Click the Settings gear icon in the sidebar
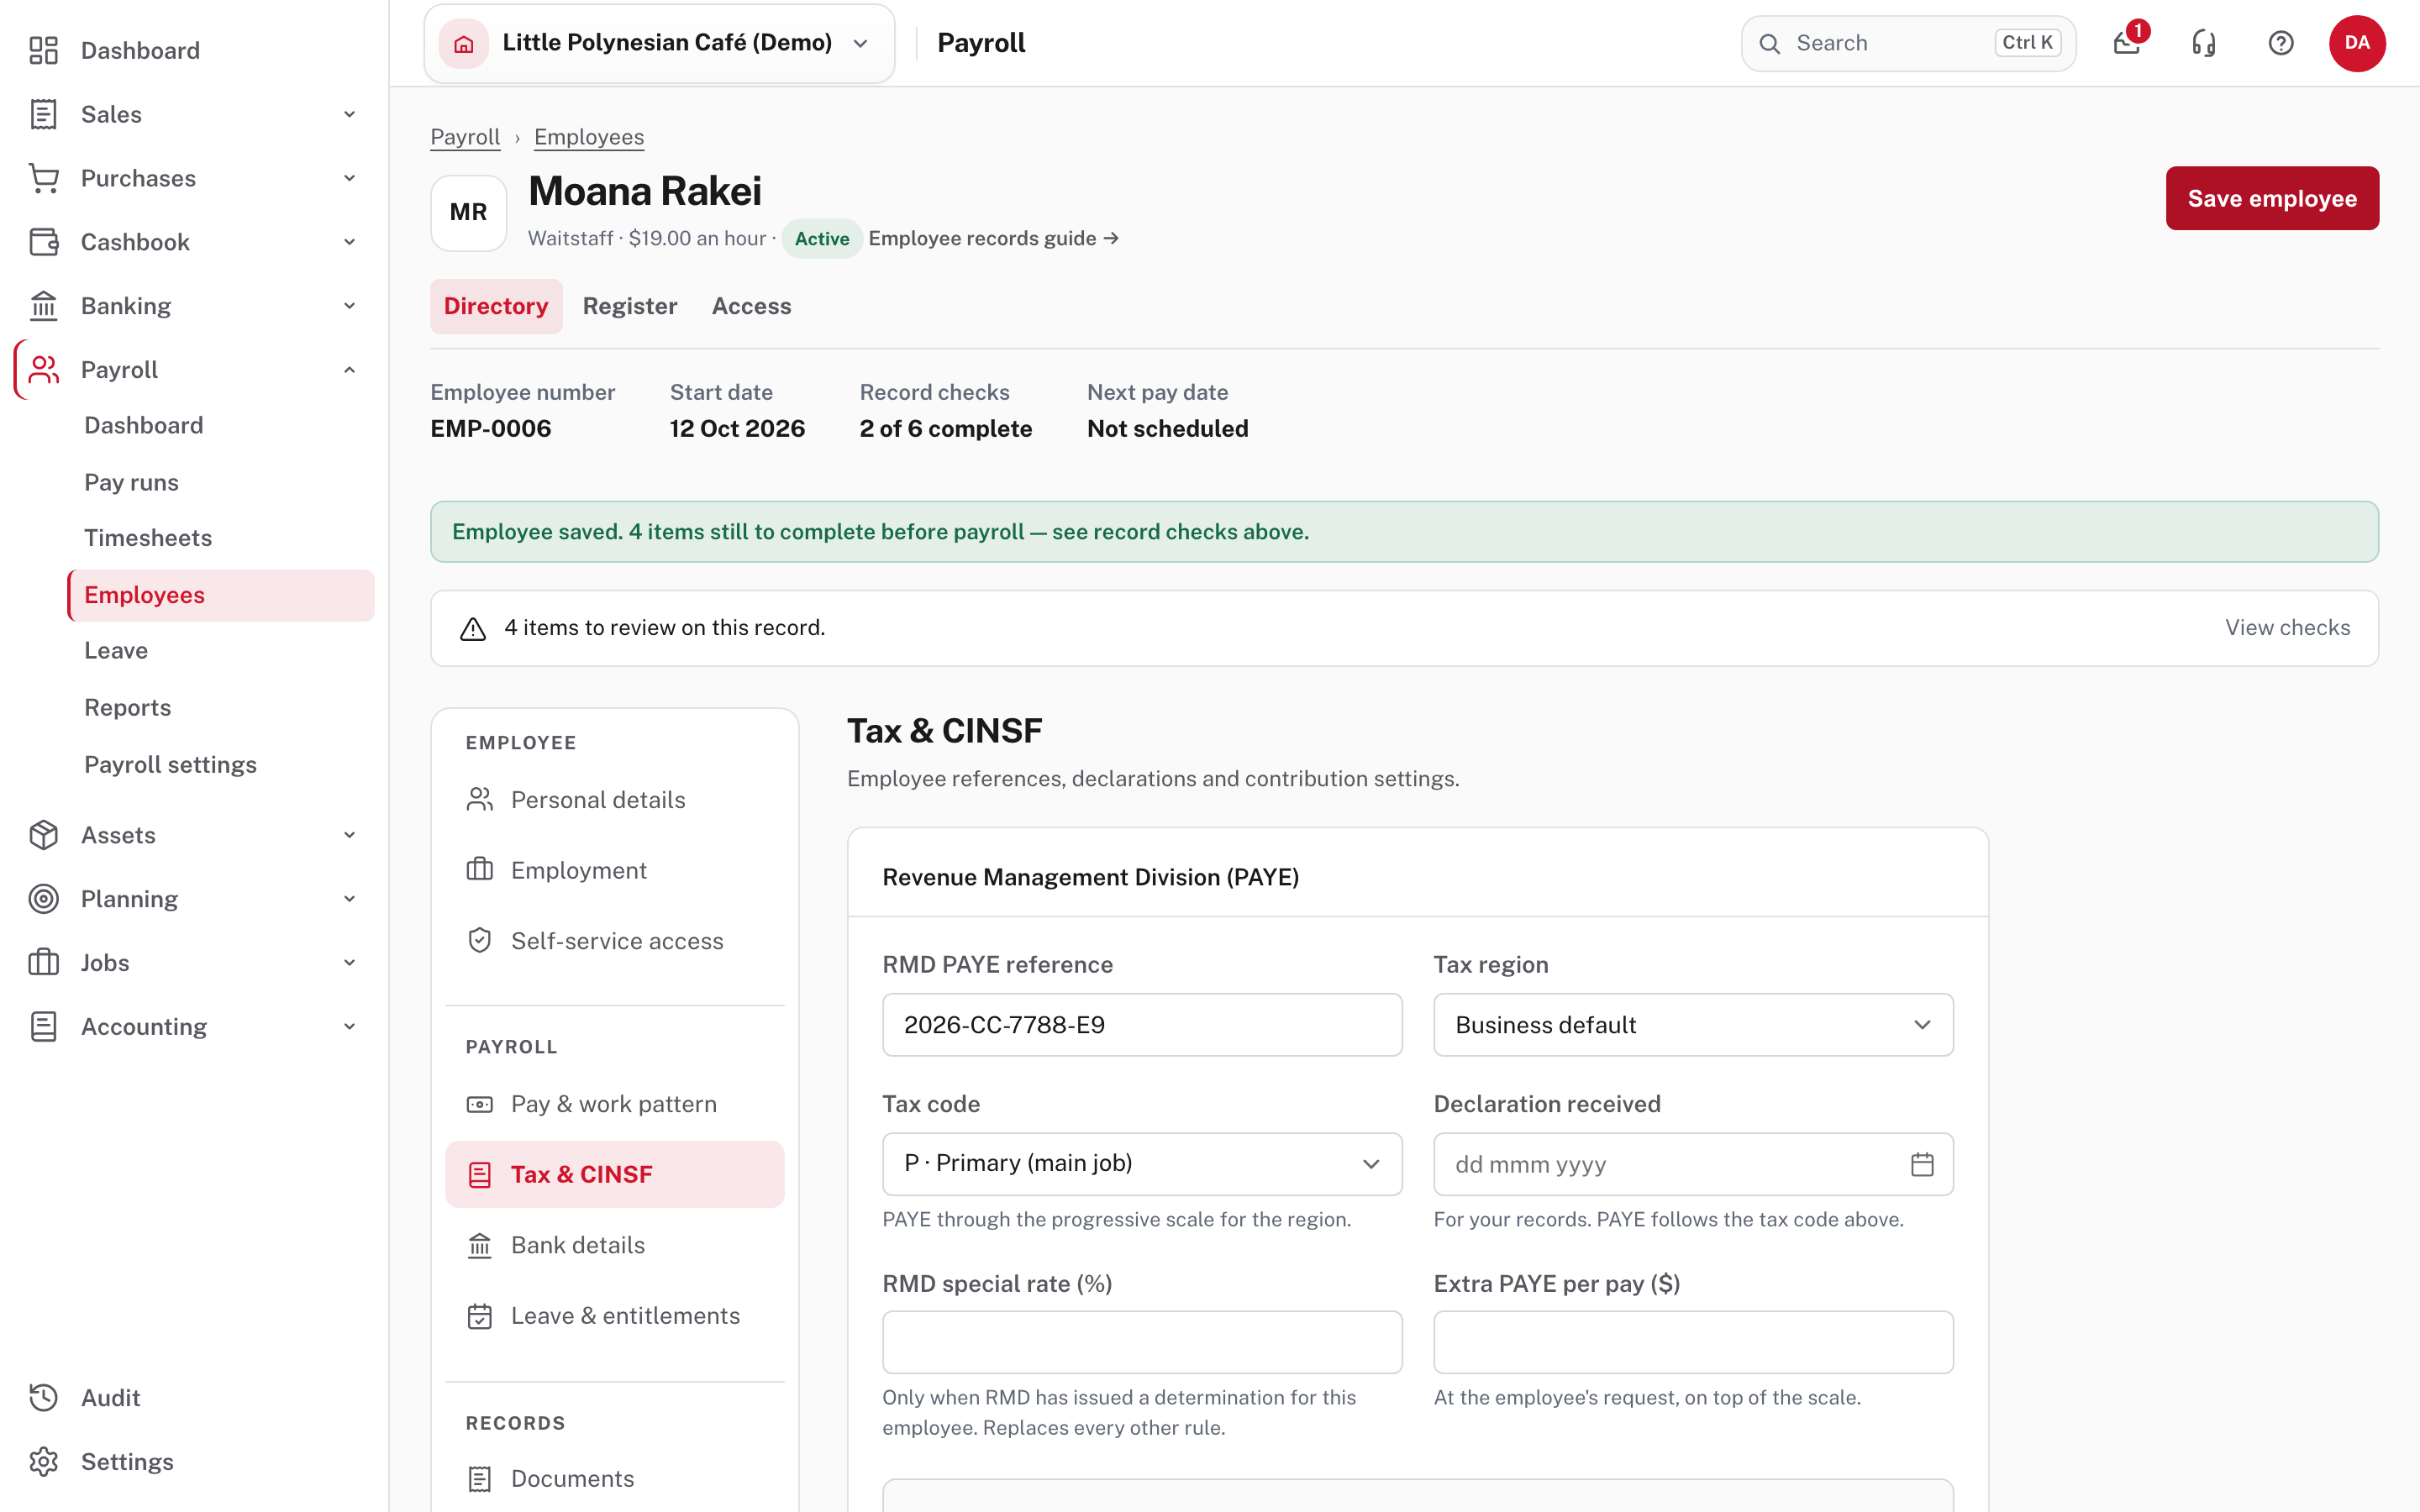The width and height of the screenshot is (2420, 1512). pyautogui.click(x=44, y=1461)
